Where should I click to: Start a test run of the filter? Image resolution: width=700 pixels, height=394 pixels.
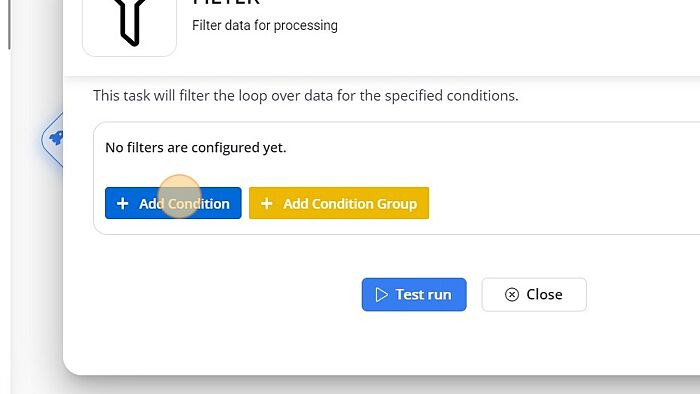click(414, 294)
